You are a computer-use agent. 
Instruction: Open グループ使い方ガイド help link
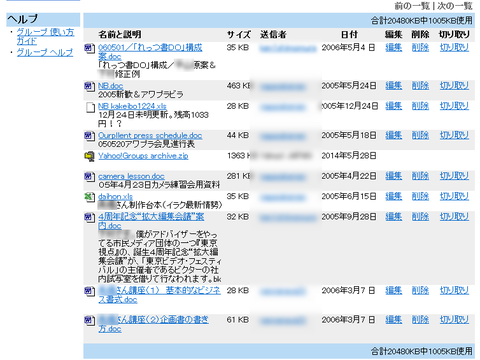(45, 36)
